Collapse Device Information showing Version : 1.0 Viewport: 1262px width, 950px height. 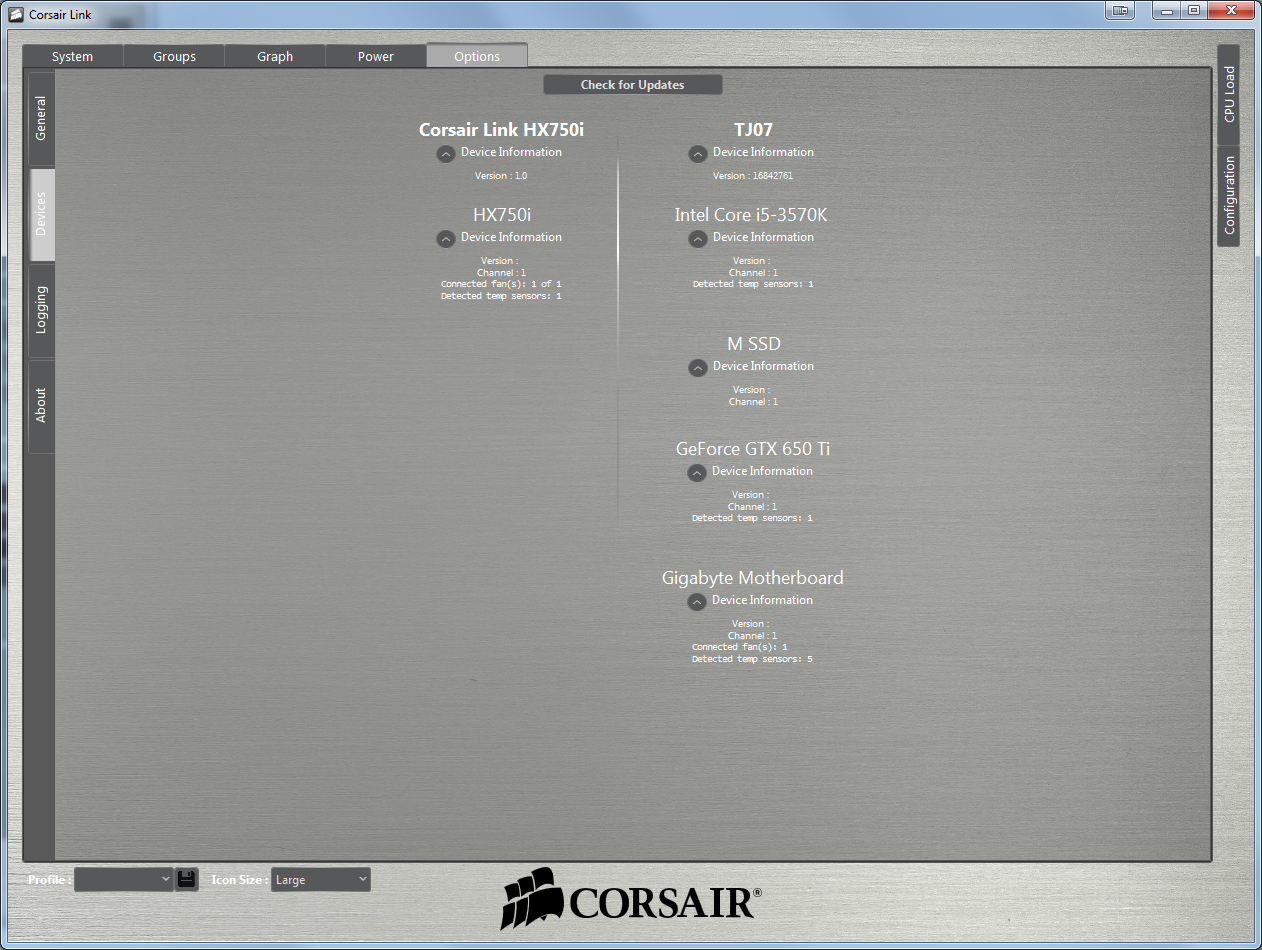tap(446, 154)
